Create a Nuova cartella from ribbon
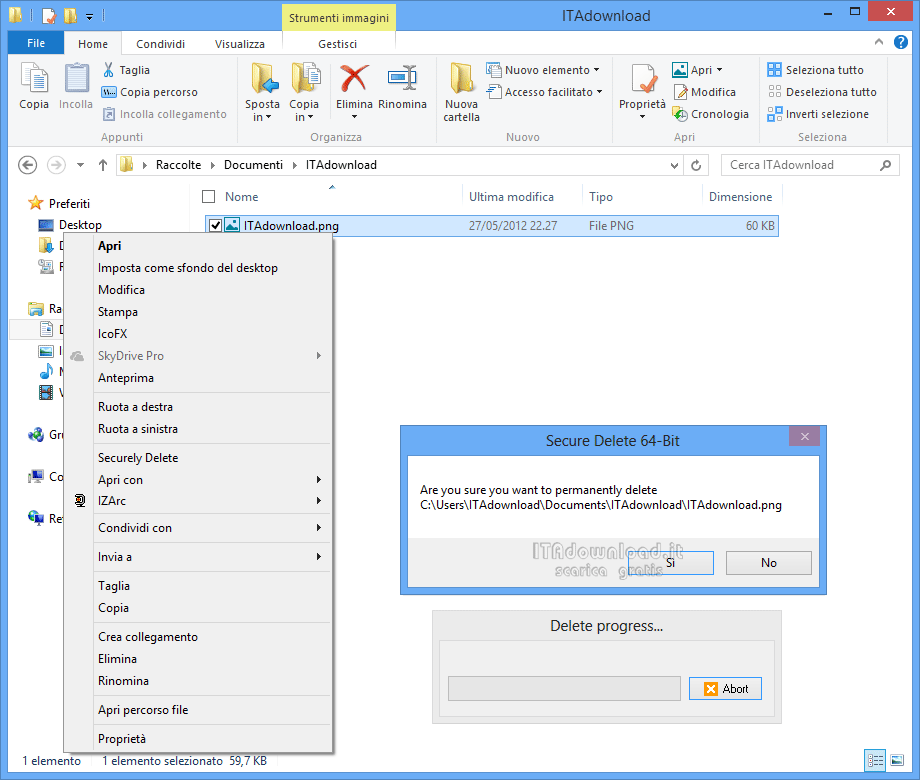The image size is (920, 780). 462,92
